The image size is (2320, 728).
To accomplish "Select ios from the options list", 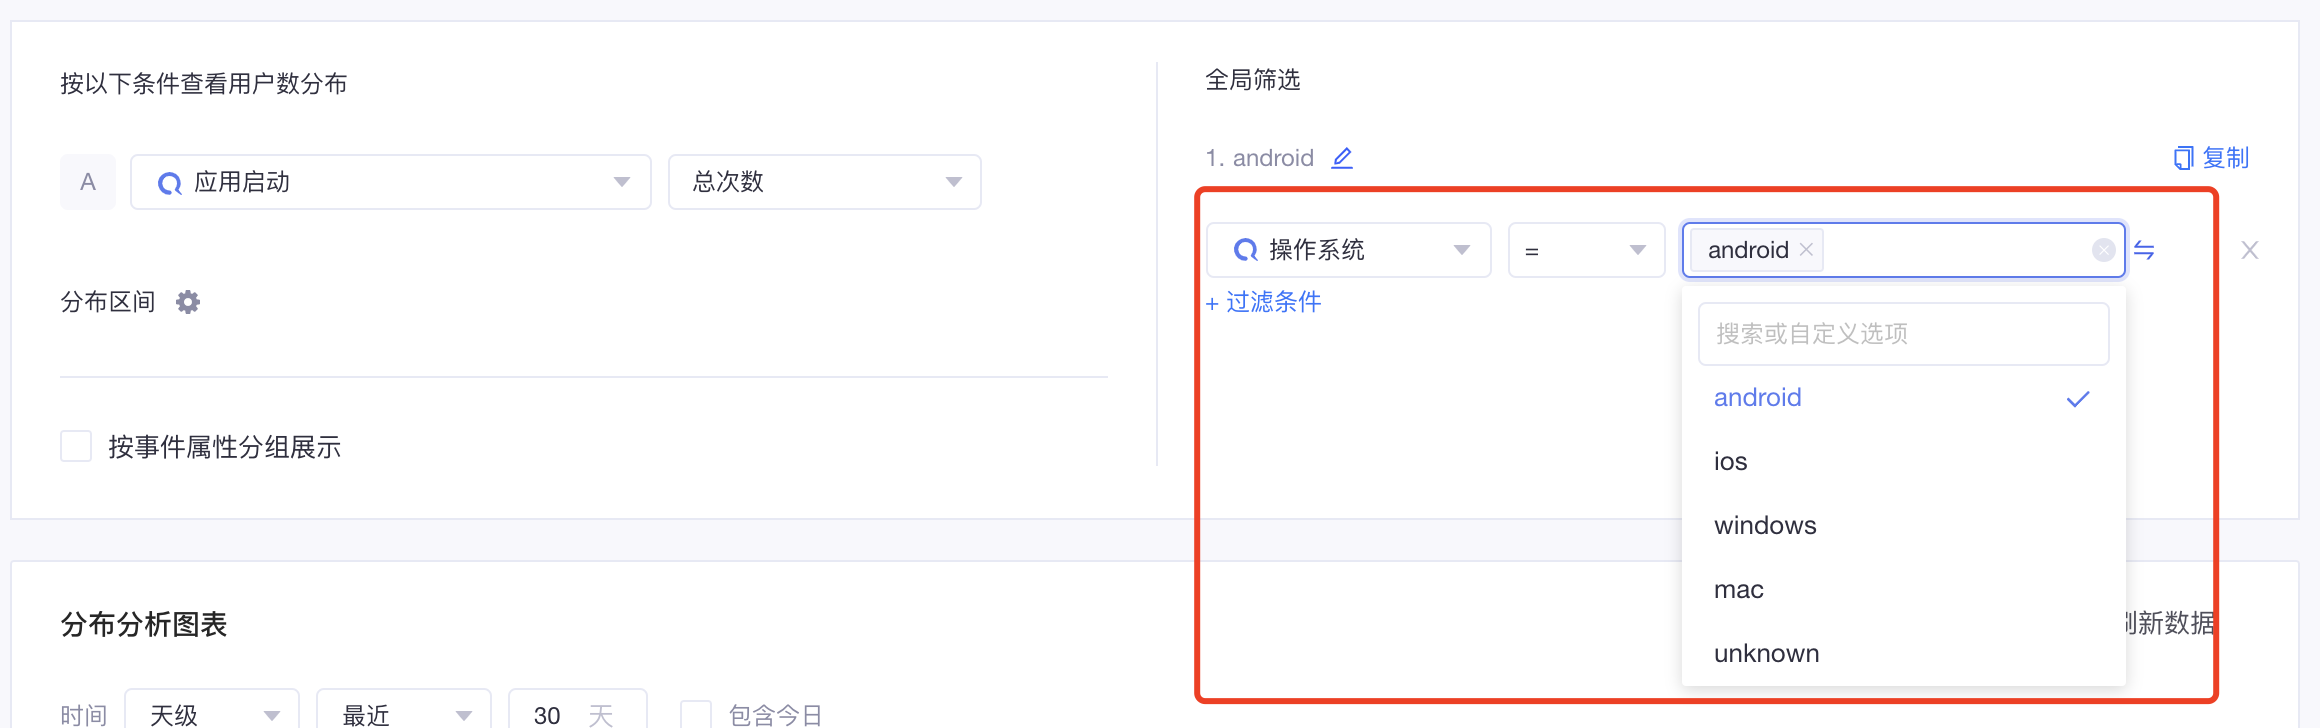I will pyautogui.click(x=1904, y=462).
